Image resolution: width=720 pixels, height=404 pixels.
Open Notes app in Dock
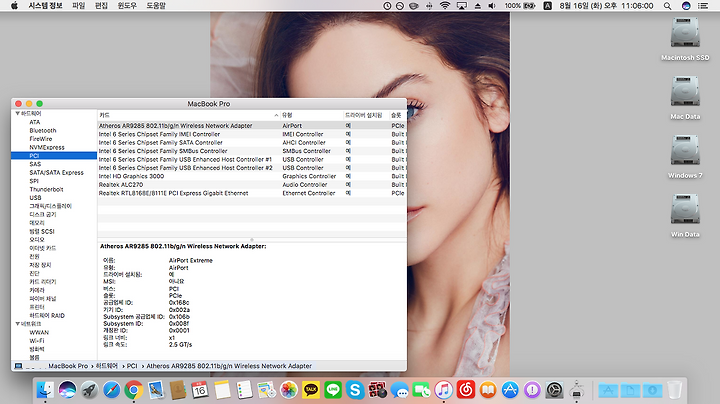(x=222, y=390)
